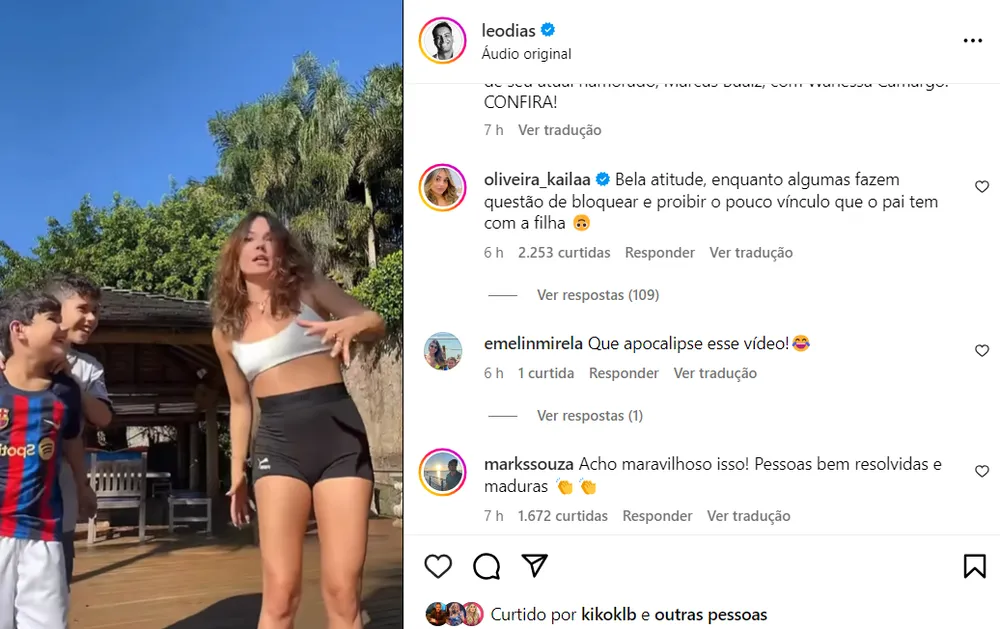View 2.253 curtidas on comment
Viewport: 1000px width, 629px height.
pos(564,253)
